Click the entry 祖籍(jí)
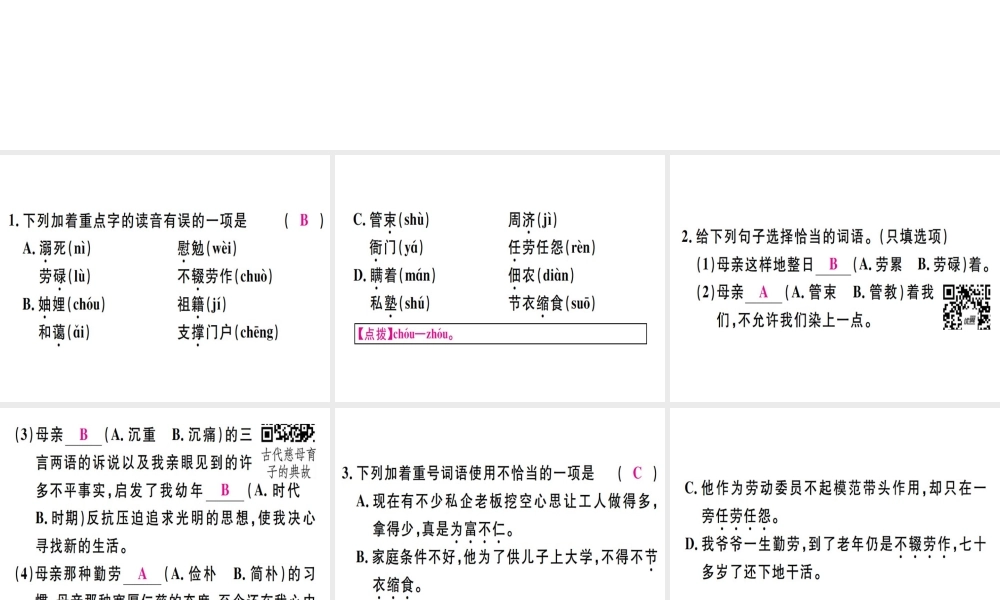This screenshot has height=600, width=1000. pyautogui.click(x=202, y=304)
